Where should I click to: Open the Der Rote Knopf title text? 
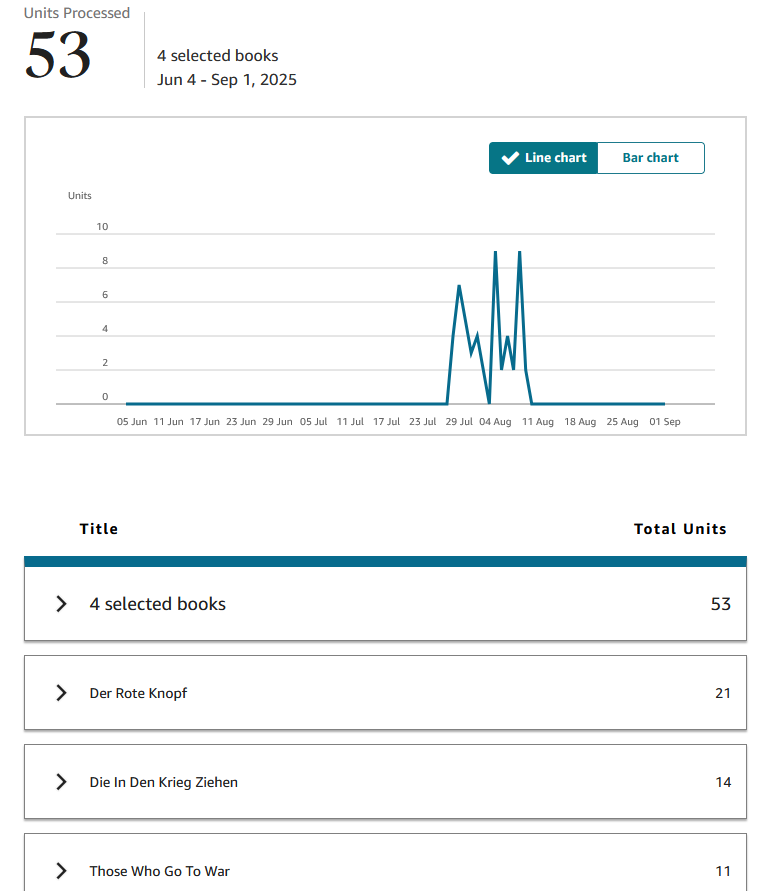pyautogui.click(x=138, y=693)
